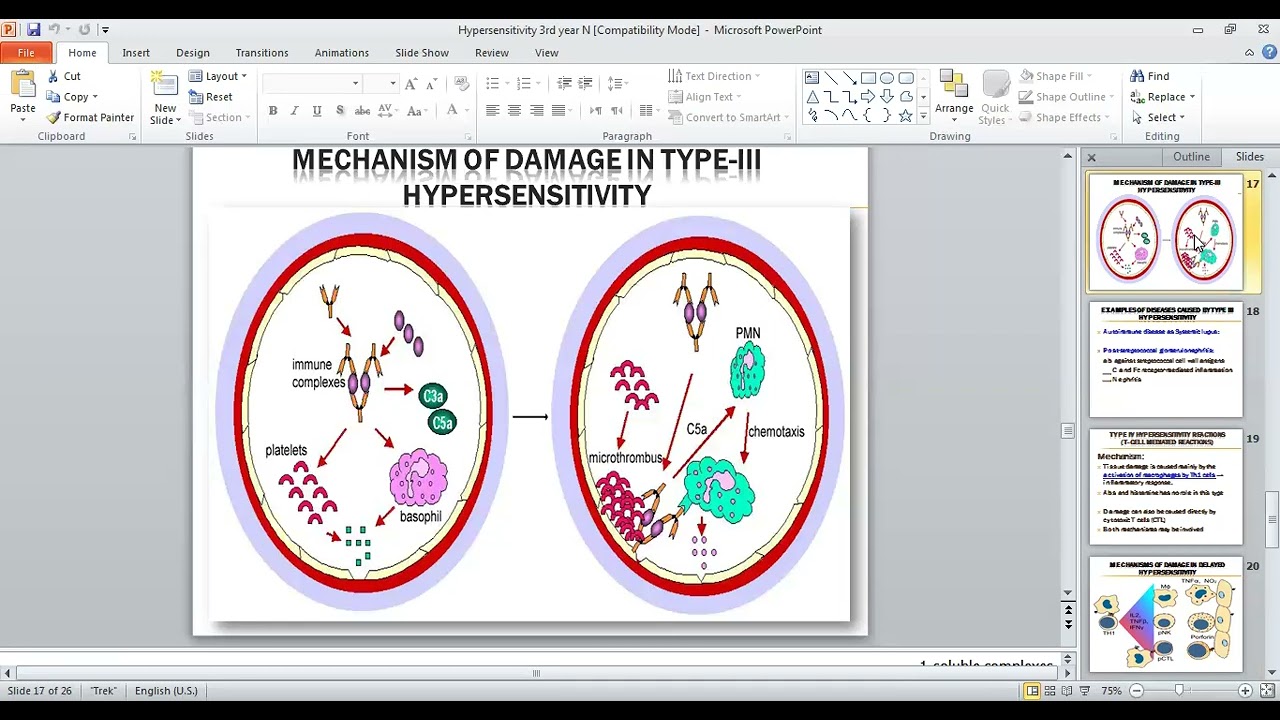Click the zoom in plus button

pyautogui.click(x=1245, y=691)
